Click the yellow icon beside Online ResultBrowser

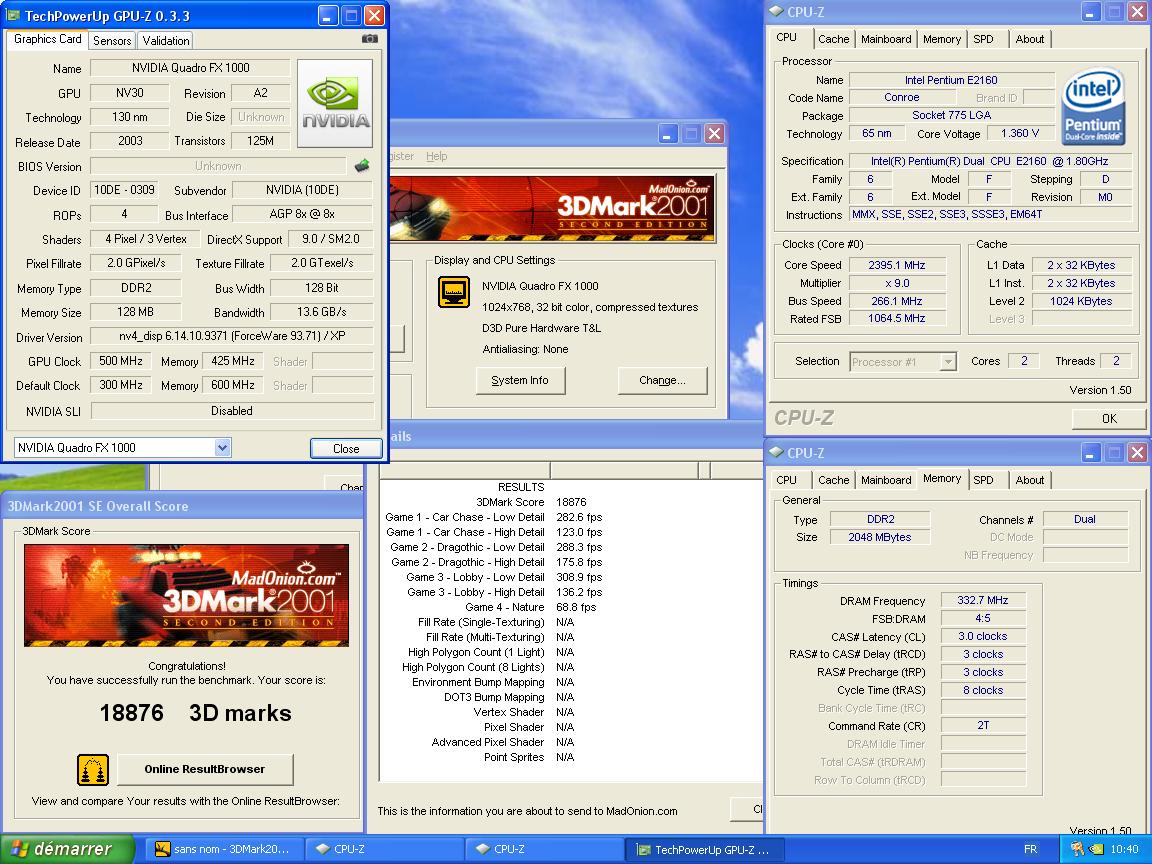tap(93, 769)
